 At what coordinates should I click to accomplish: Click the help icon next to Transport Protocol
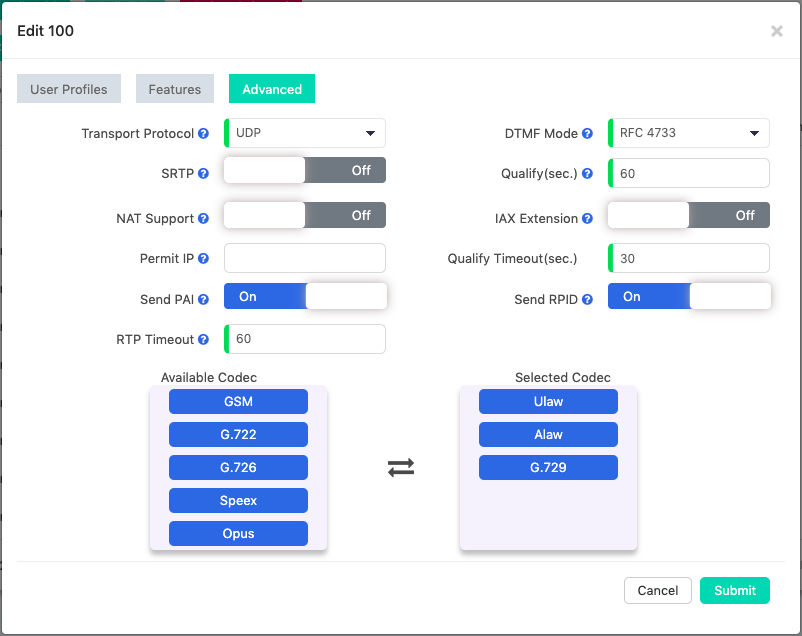point(204,134)
